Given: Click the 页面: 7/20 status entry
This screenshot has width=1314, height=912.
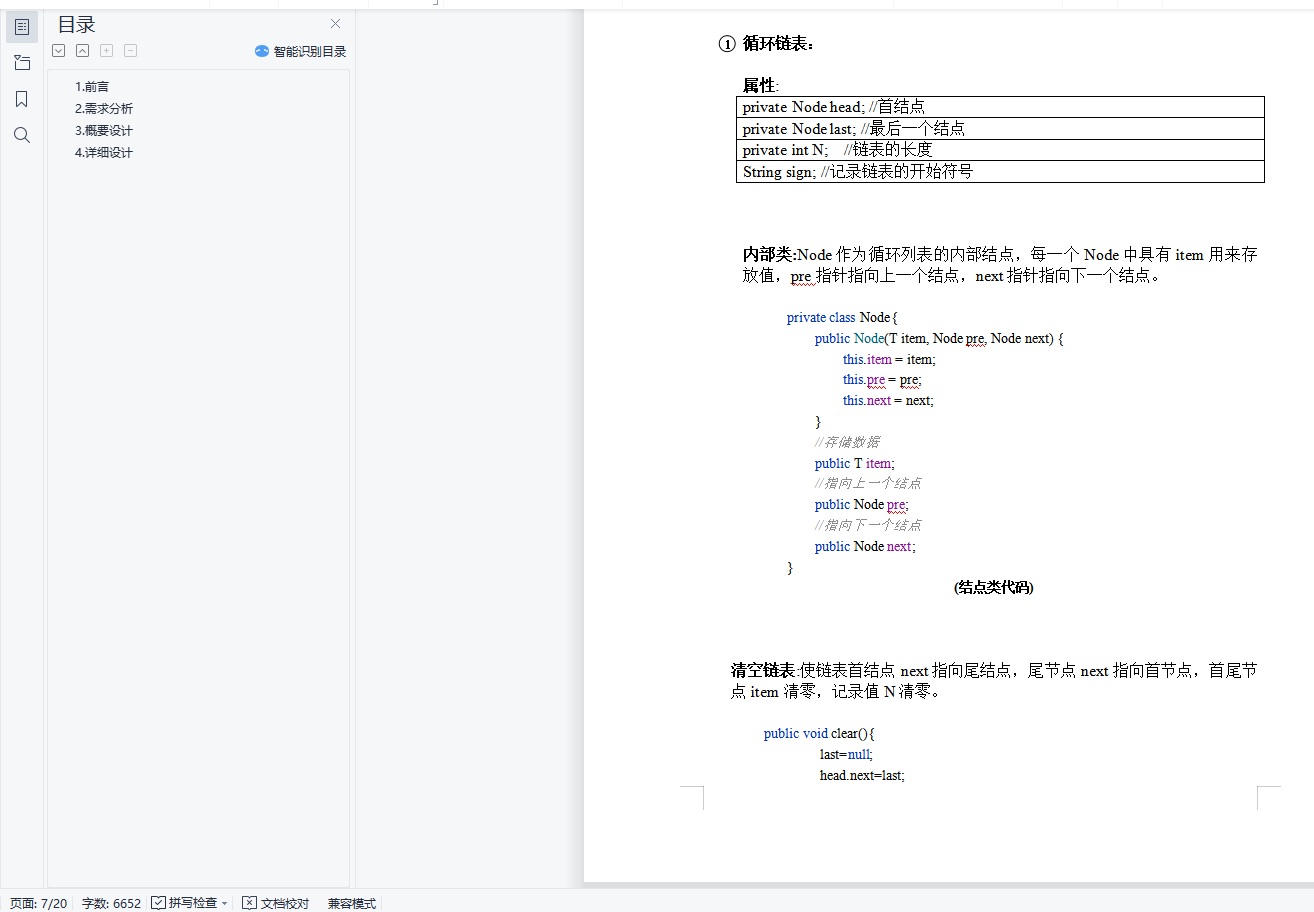Looking at the screenshot, I should (38, 903).
